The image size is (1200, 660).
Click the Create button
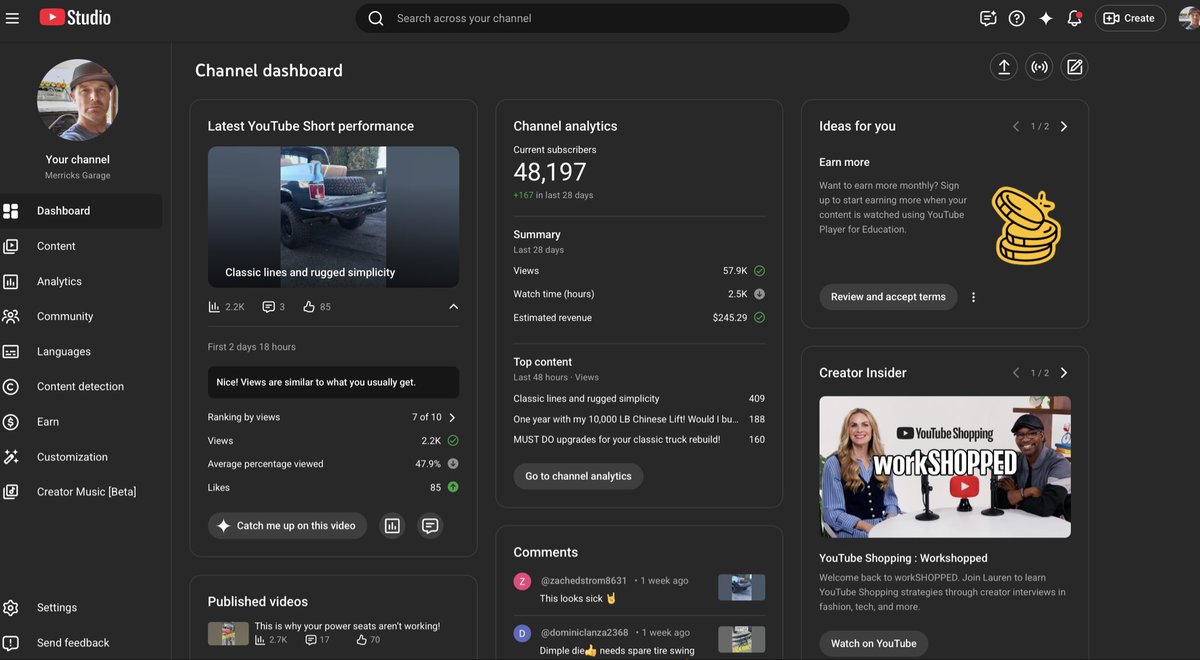tap(1129, 18)
